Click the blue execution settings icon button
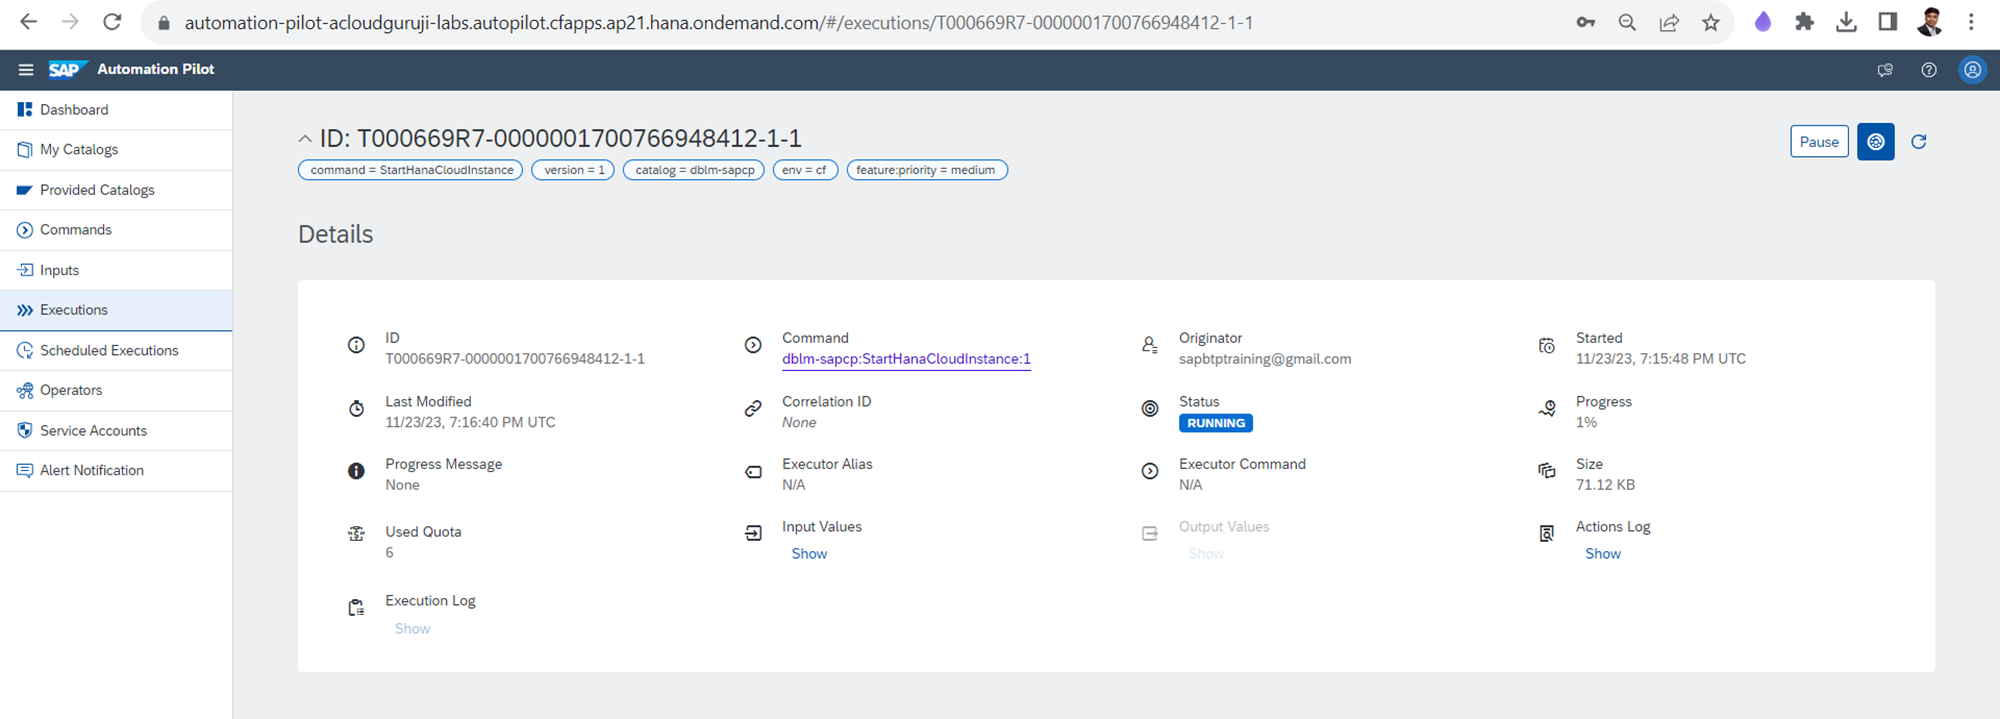2000x719 pixels. point(1875,142)
